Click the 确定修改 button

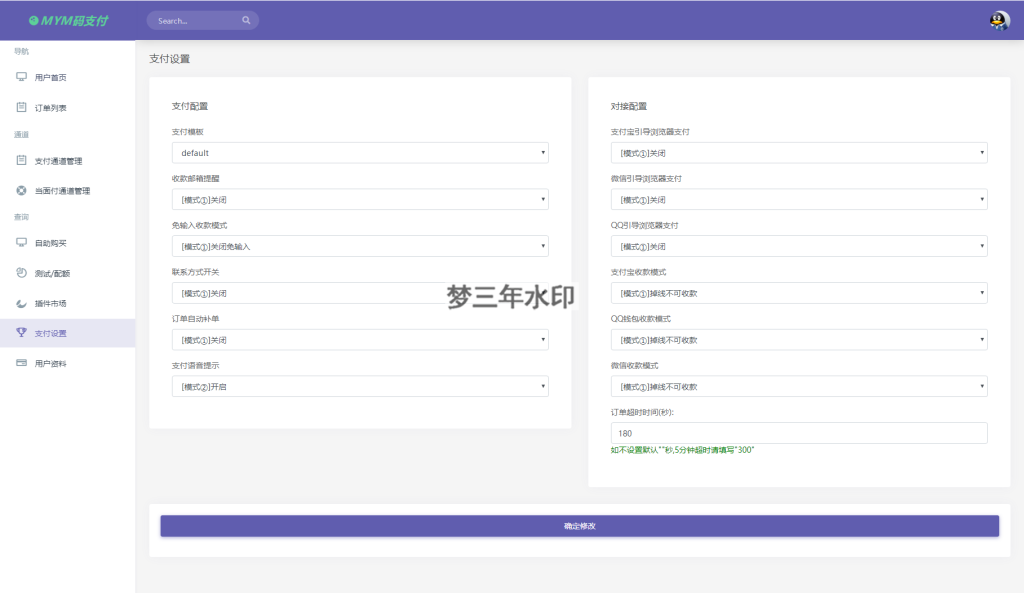(x=579, y=526)
